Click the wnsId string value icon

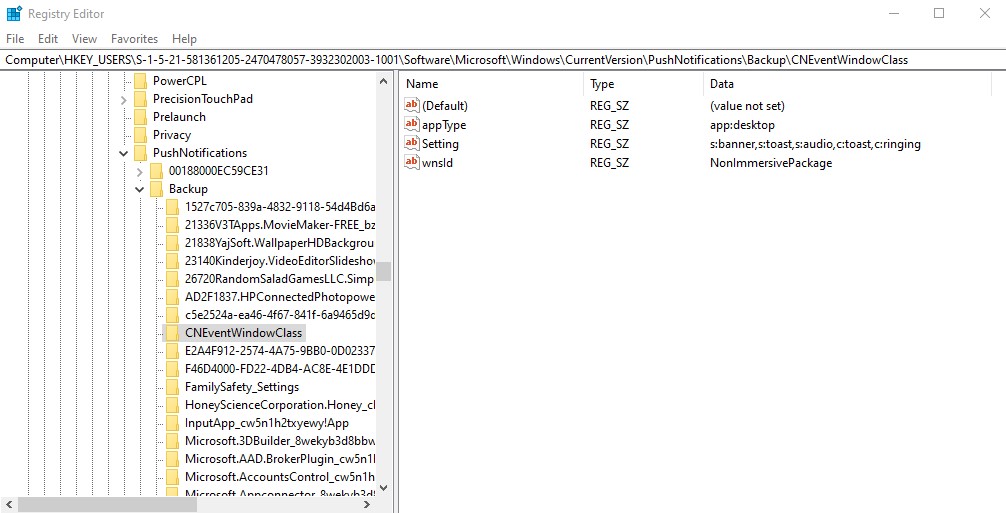click(x=412, y=162)
